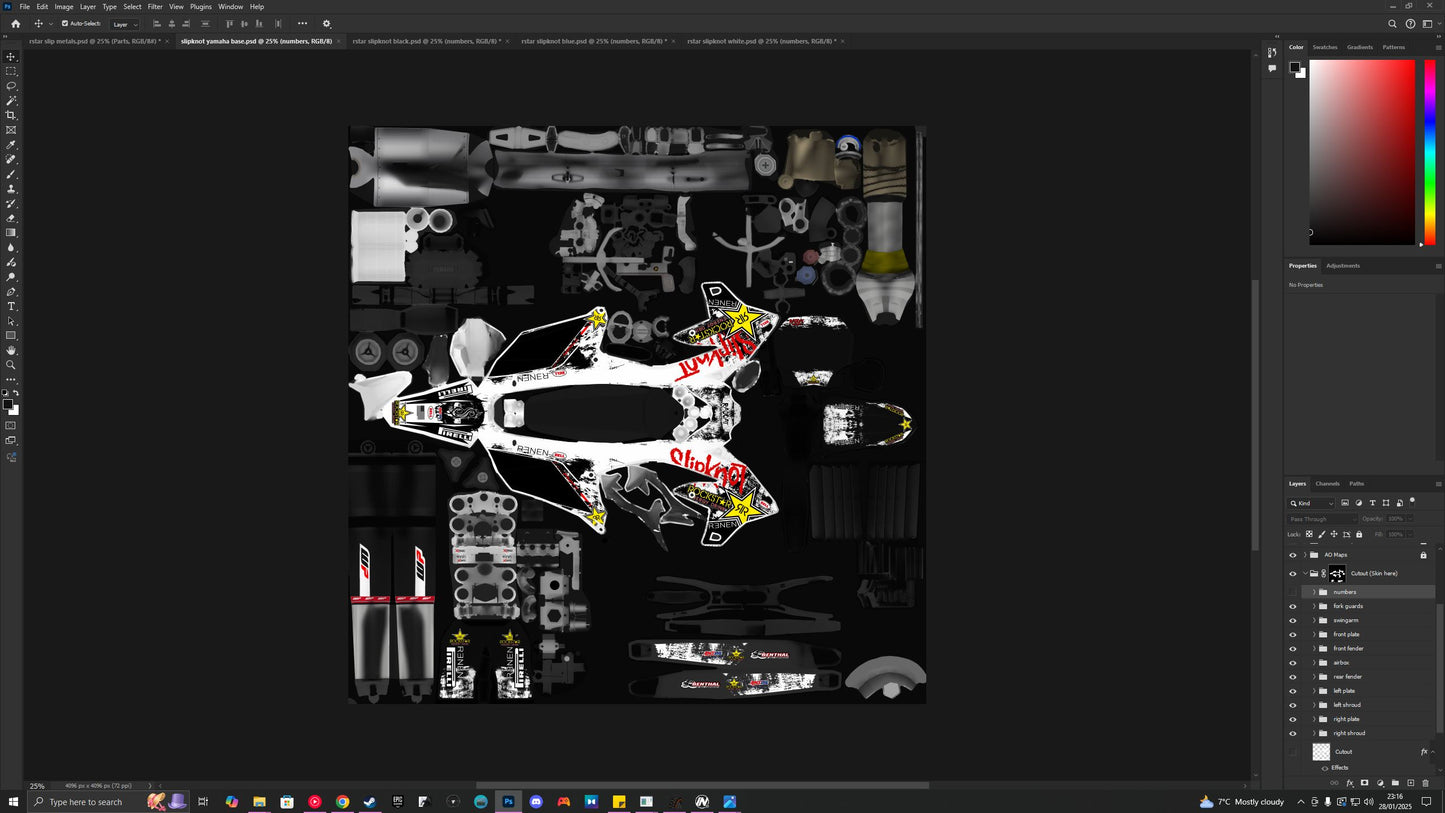This screenshot has width=1445, height=813.
Task: Click the foreground color swatch in toolbar
Action: coord(7,405)
